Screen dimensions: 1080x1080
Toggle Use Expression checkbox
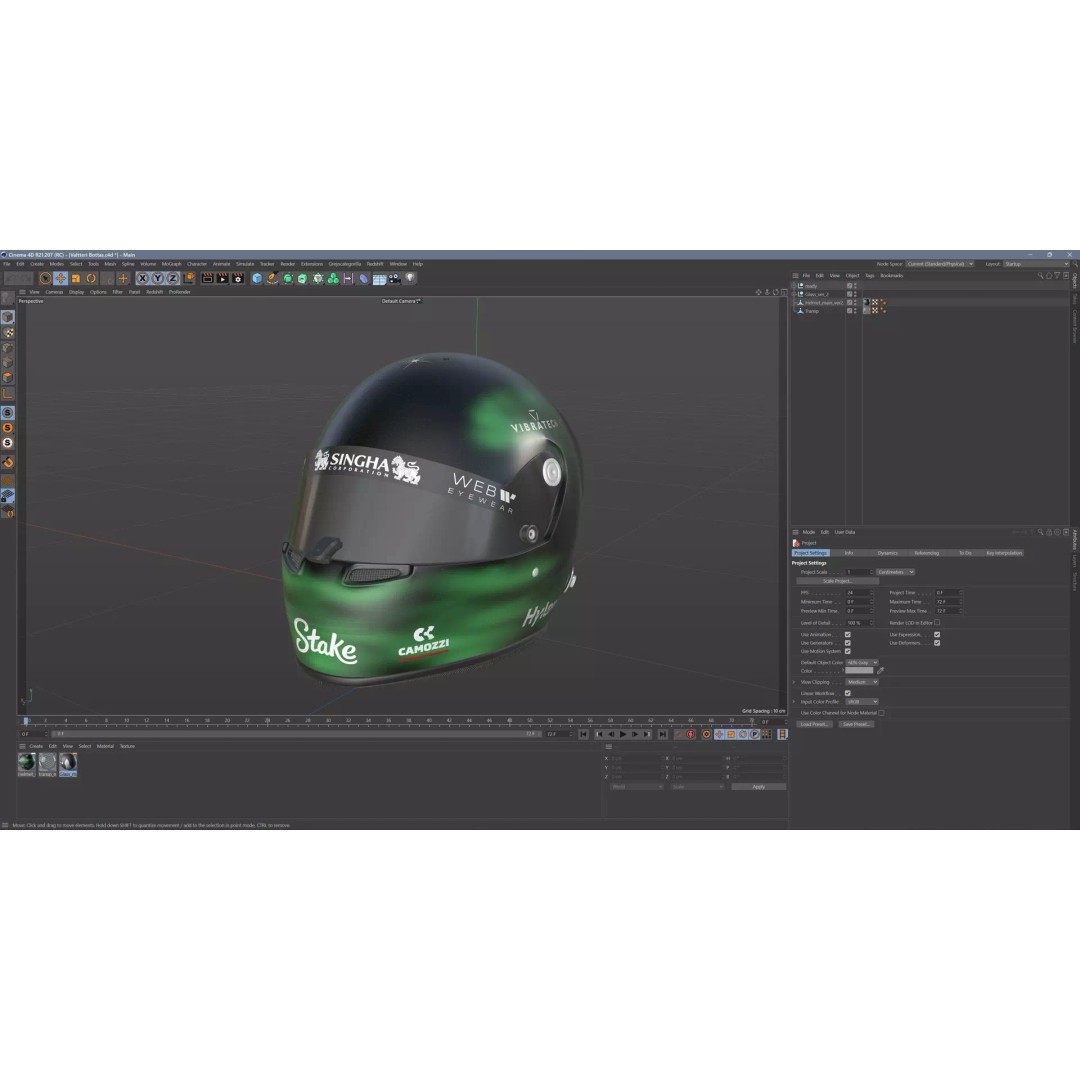[937, 634]
